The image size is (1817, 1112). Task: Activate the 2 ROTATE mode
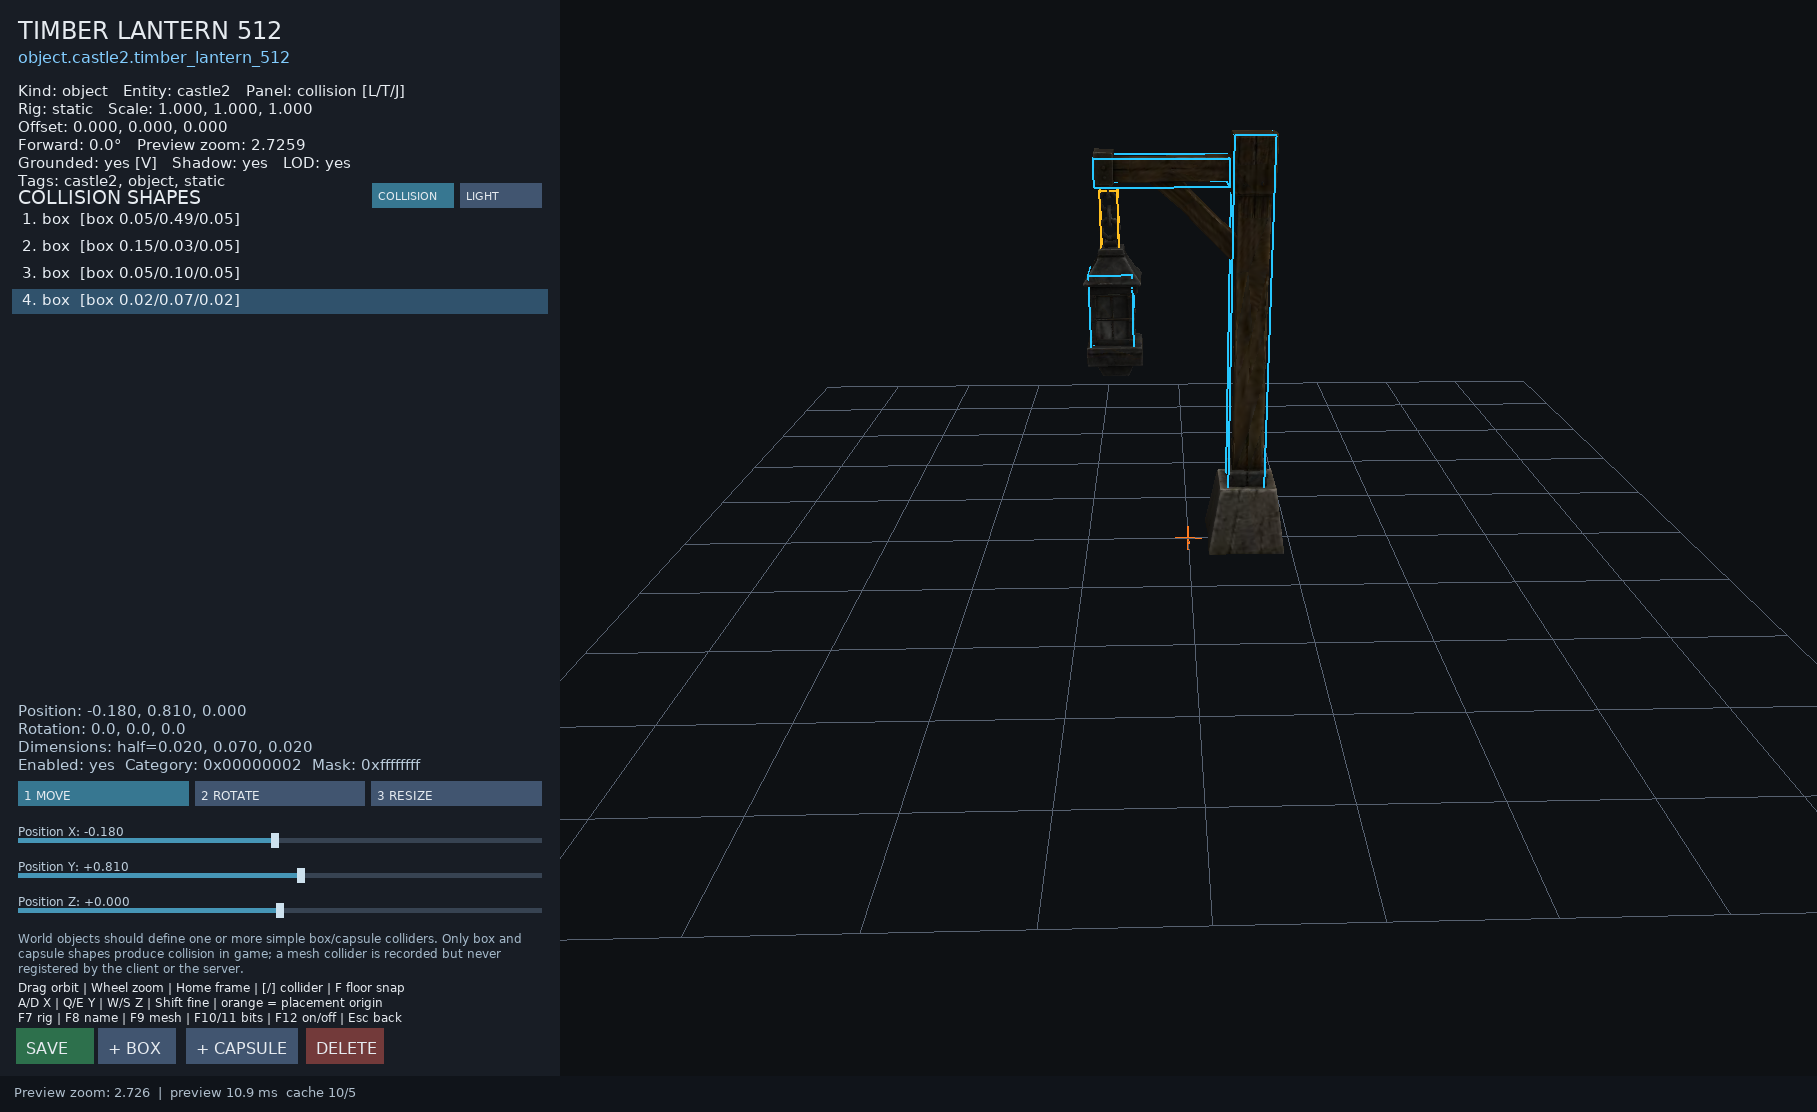(280, 794)
